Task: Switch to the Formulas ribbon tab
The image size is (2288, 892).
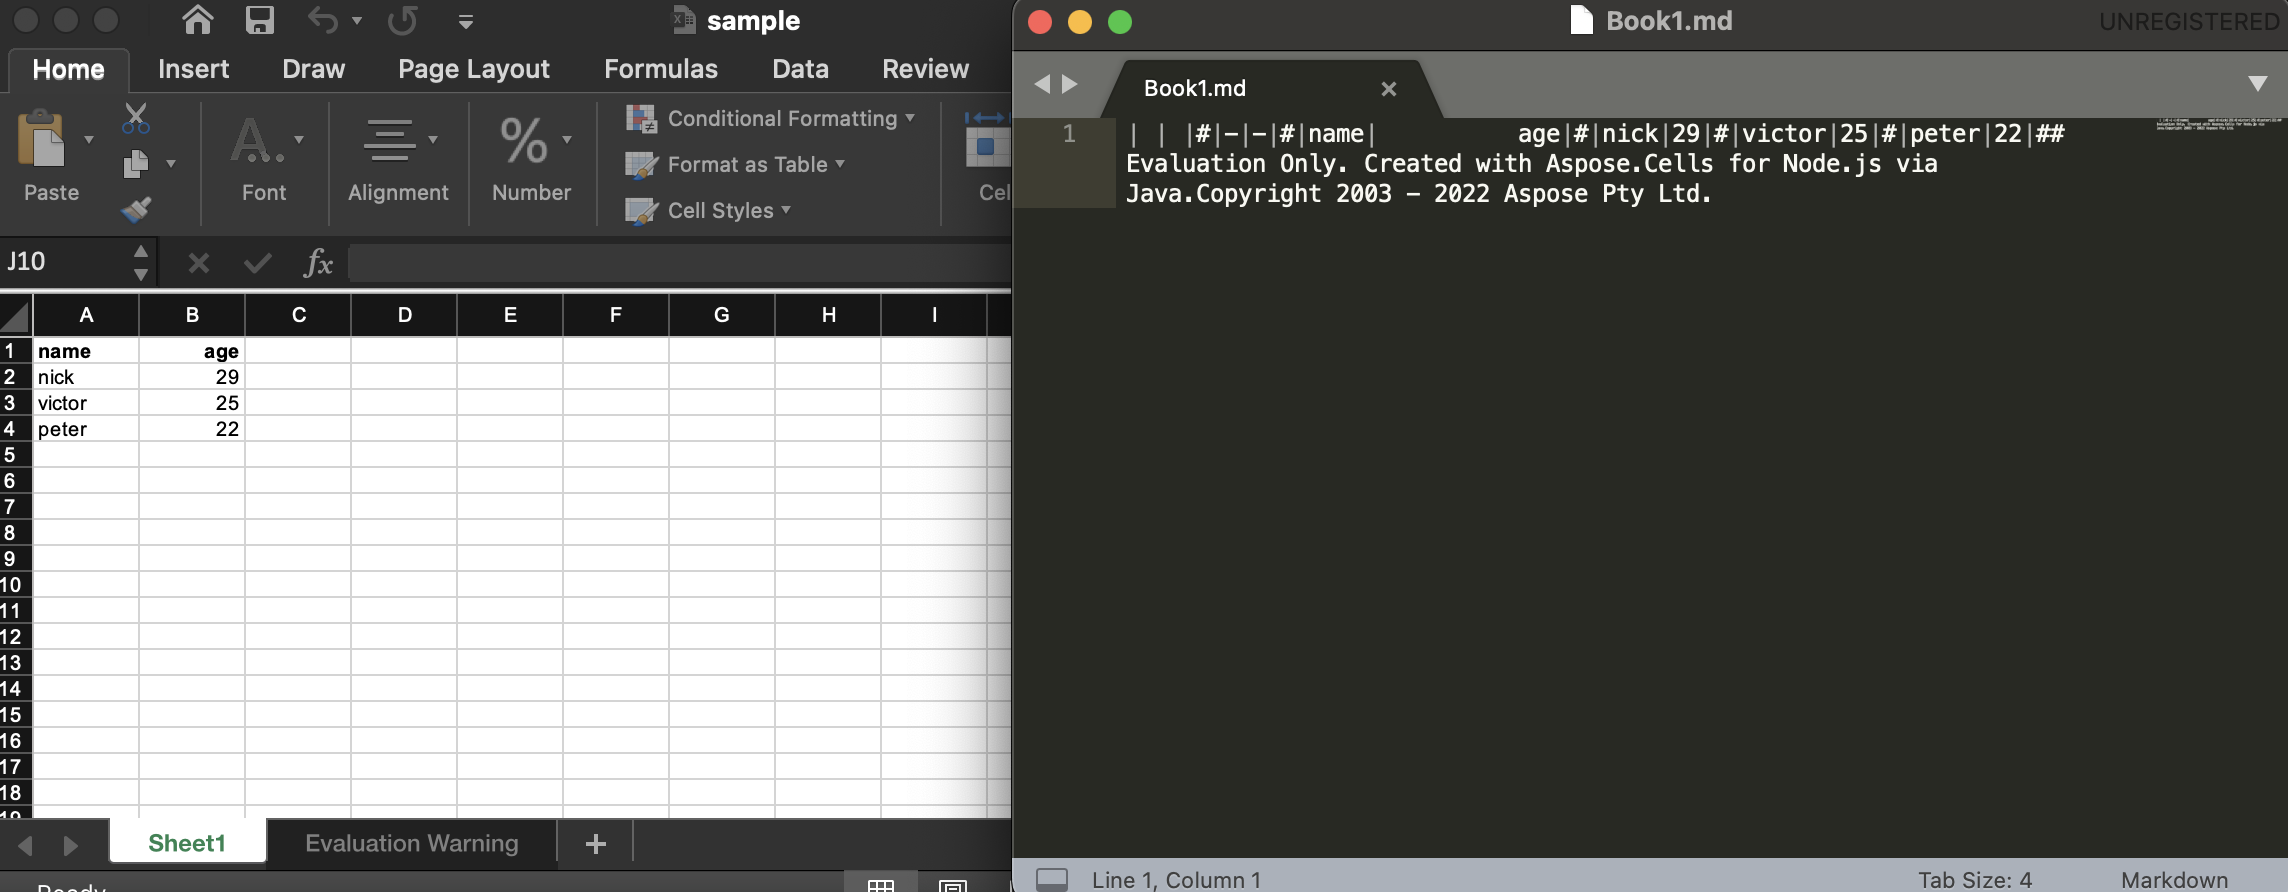Action: [x=660, y=69]
